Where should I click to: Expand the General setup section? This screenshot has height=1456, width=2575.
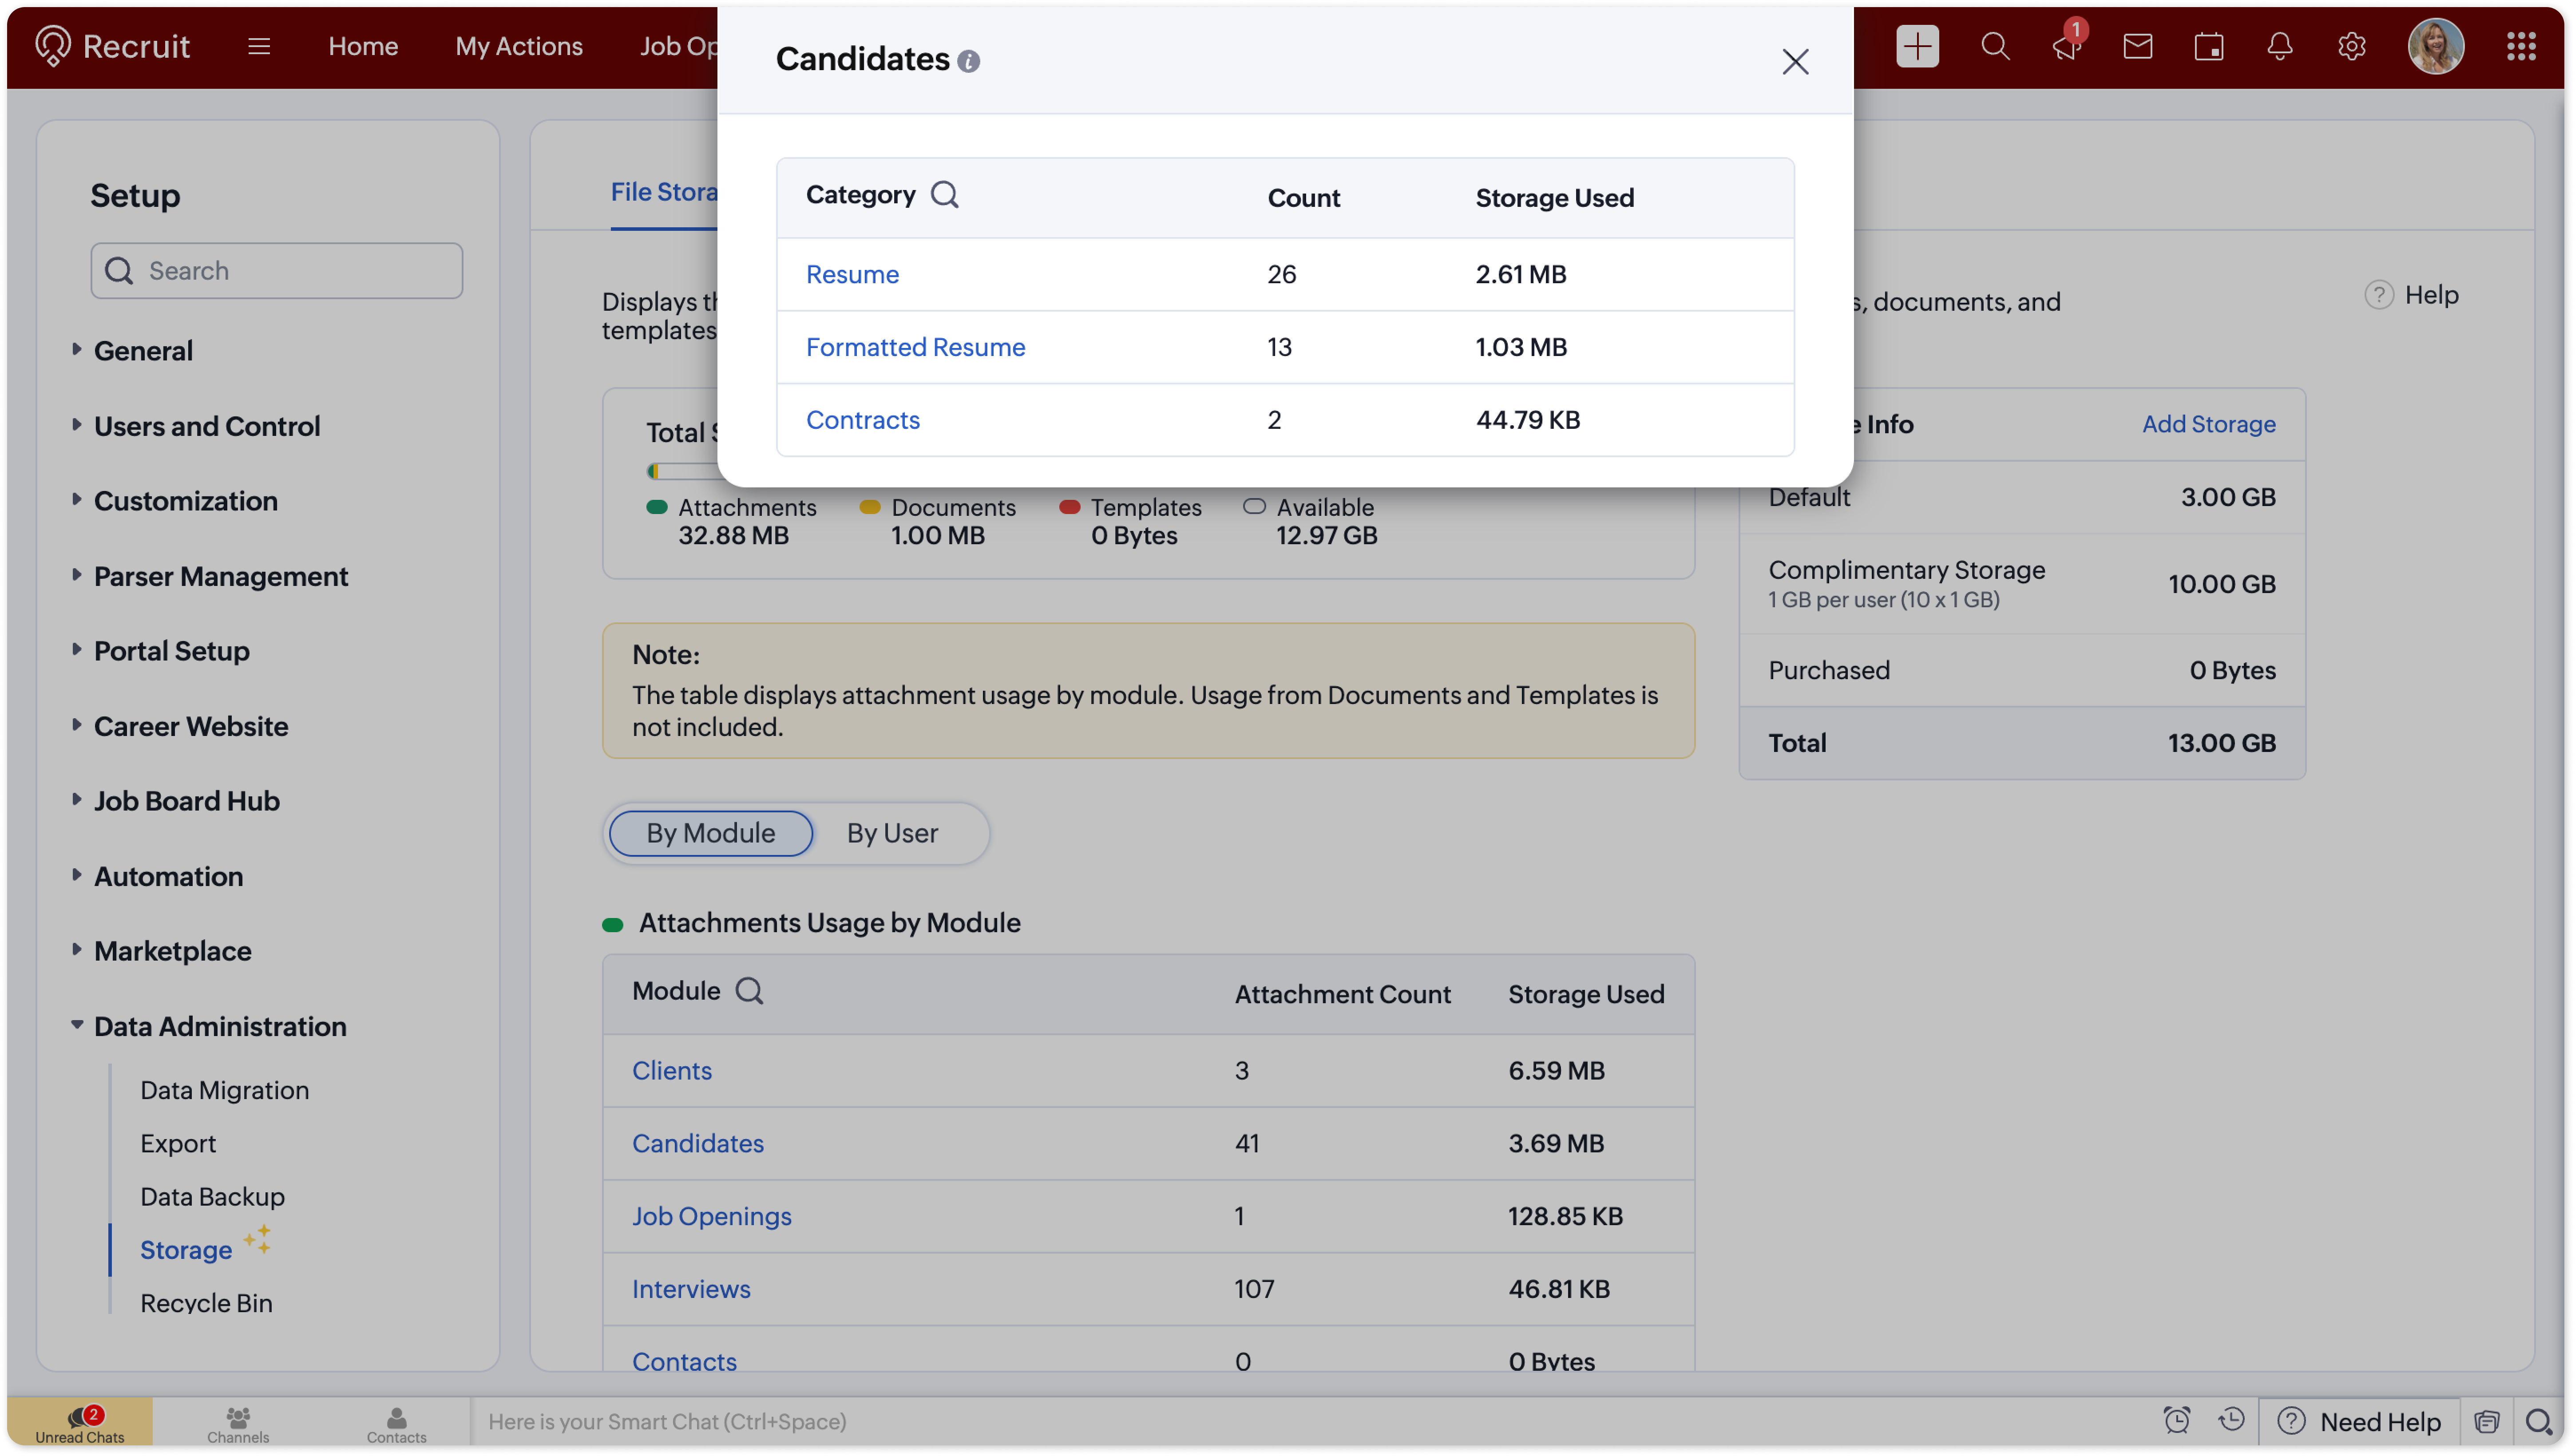click(x=143, y=351)
